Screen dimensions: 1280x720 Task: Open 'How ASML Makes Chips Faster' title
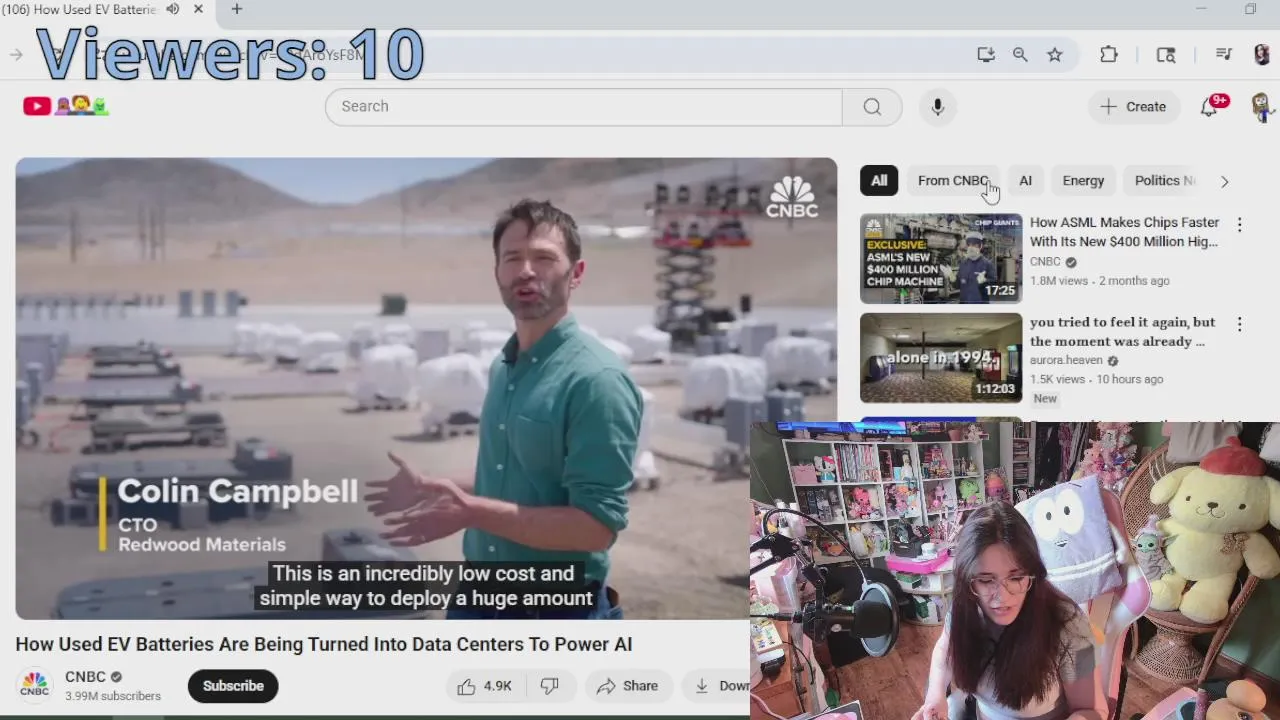[1124, 232]
